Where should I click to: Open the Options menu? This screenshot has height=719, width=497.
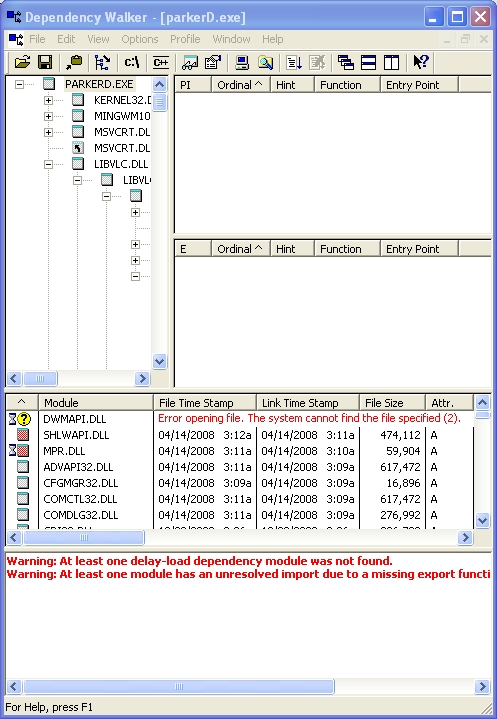point(140,39)
